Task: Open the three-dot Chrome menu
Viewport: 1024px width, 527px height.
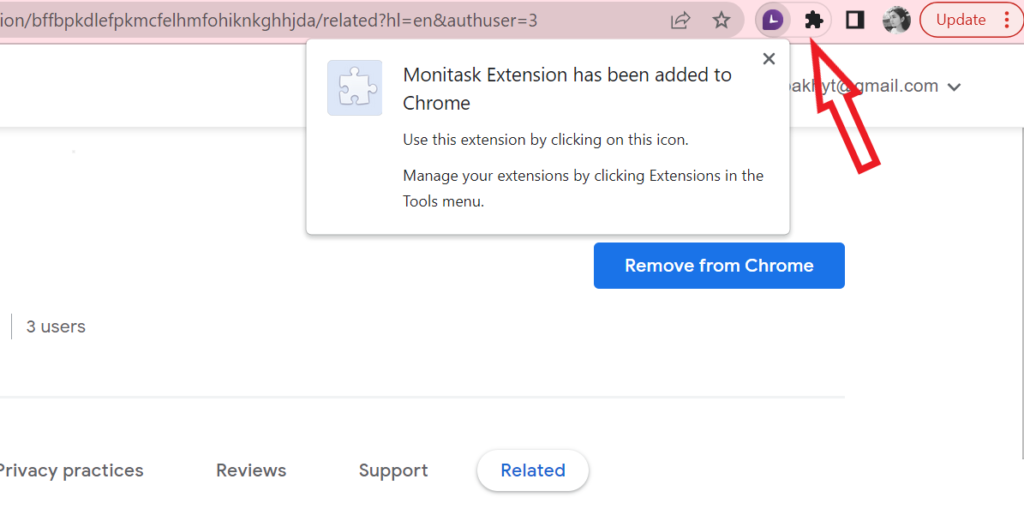Action: pos(1007,20)
